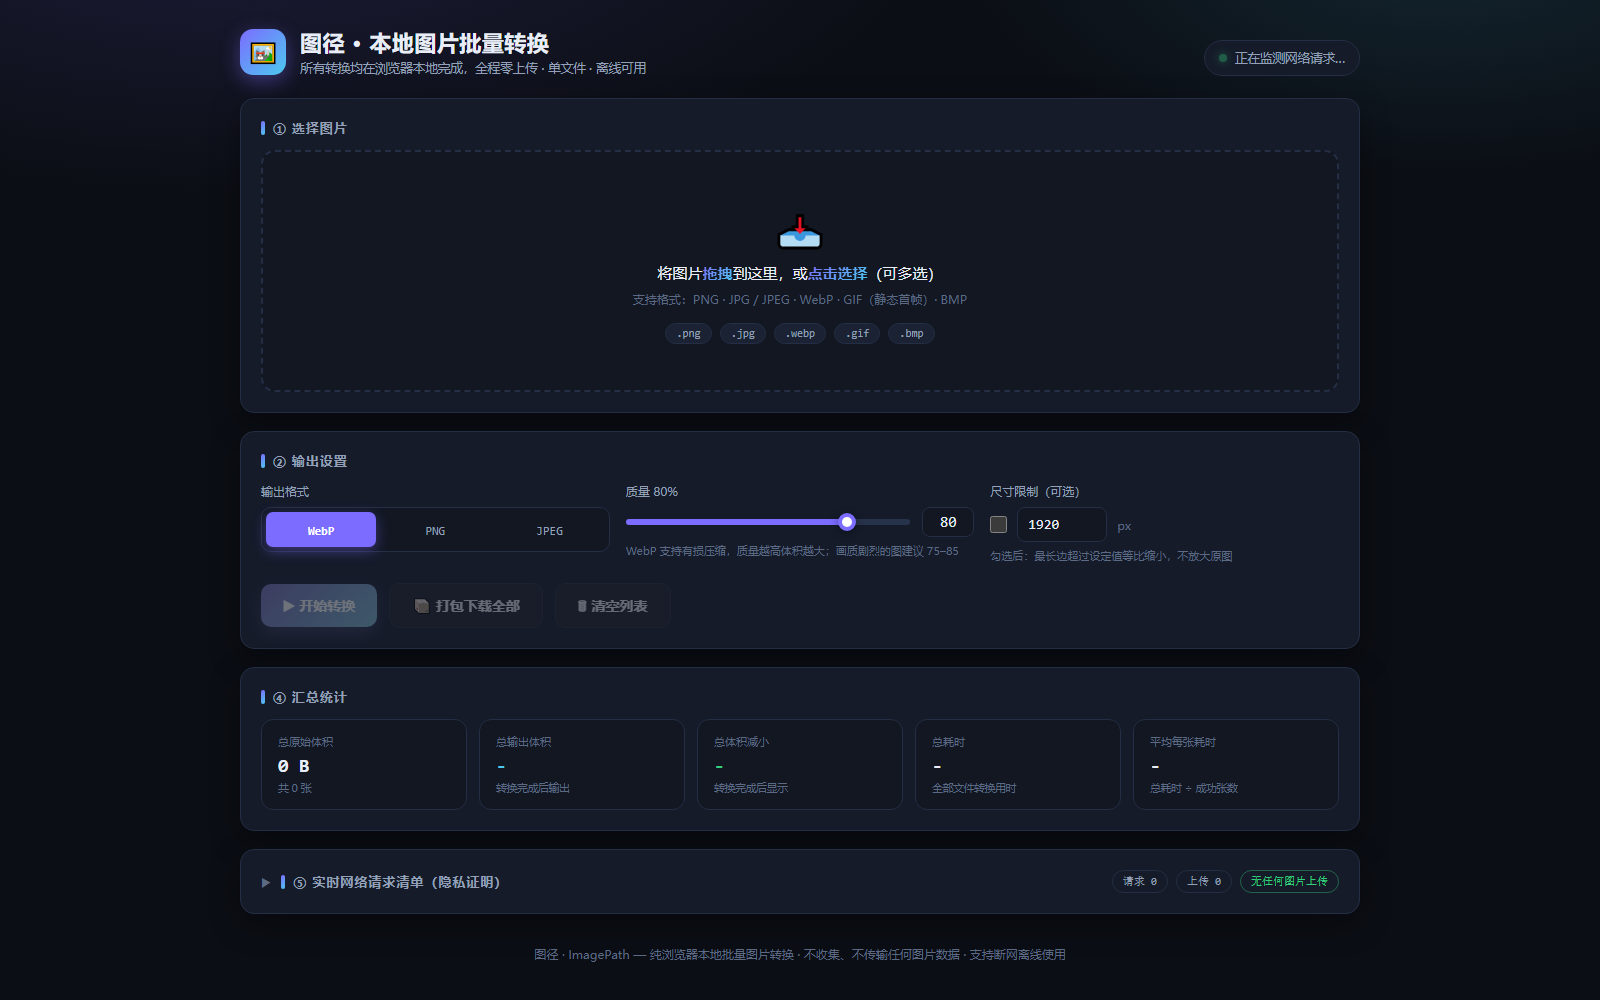Click the 总体积减小 stat card
Viewport: 1600px width, 1000px height.
click(x=800, y=764)
